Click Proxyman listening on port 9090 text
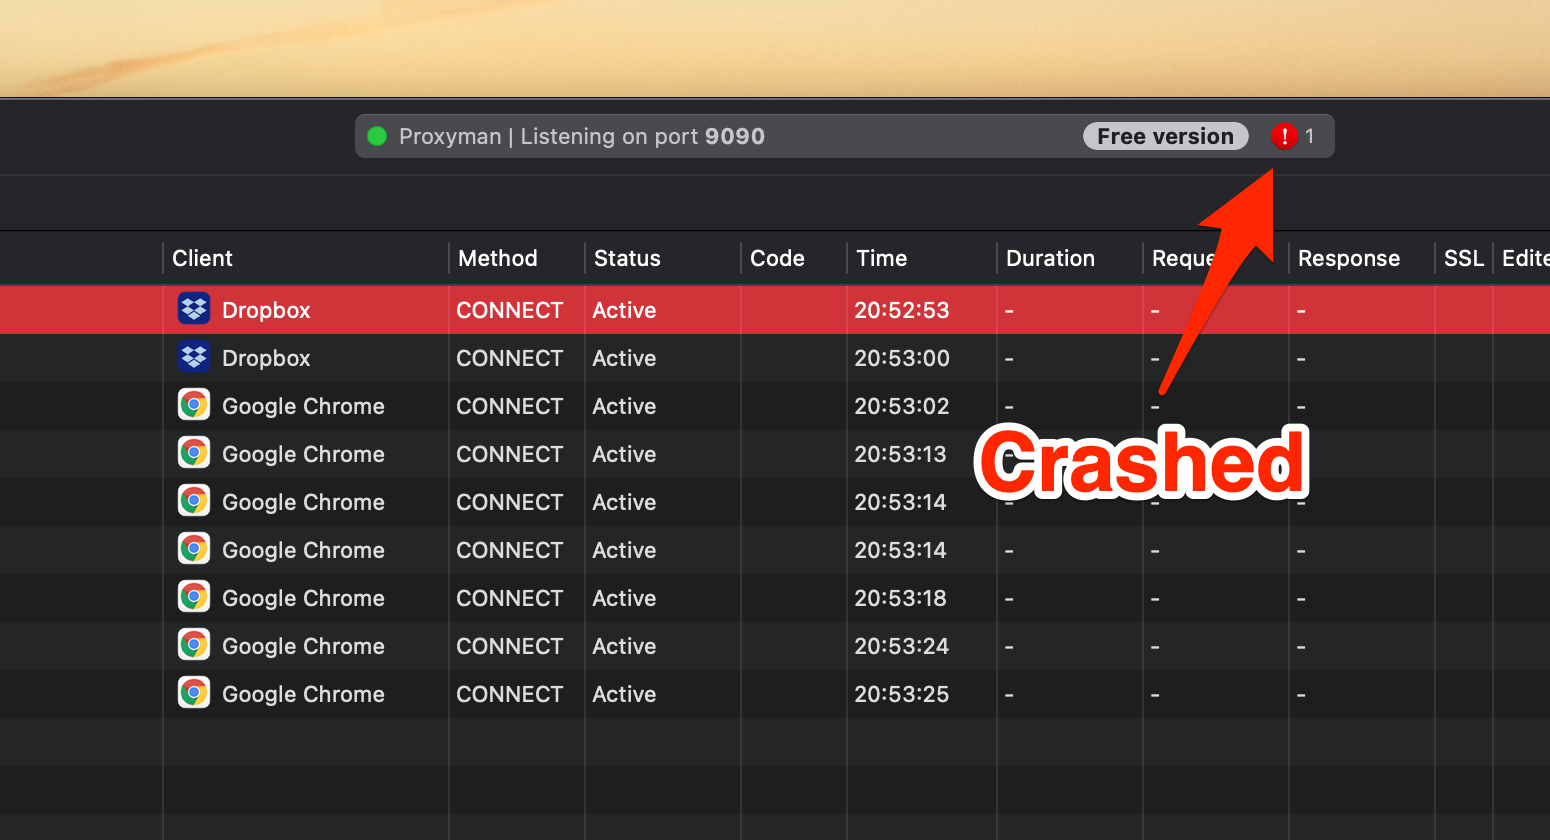Viewport: 1550px width, 840px height. 582,136
